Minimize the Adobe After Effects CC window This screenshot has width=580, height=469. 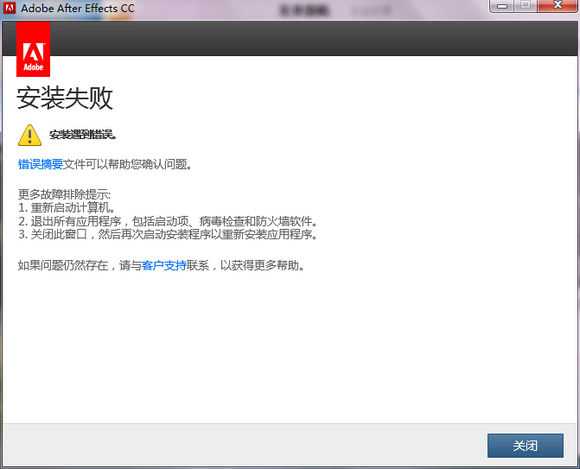click(x=502, y=6)
